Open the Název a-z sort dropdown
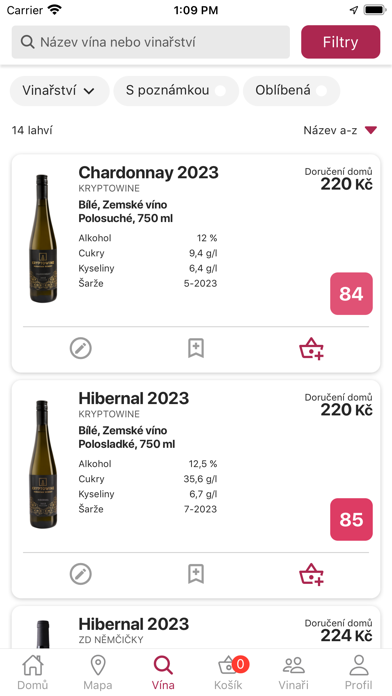392x696 pixels. pos(340,130)
